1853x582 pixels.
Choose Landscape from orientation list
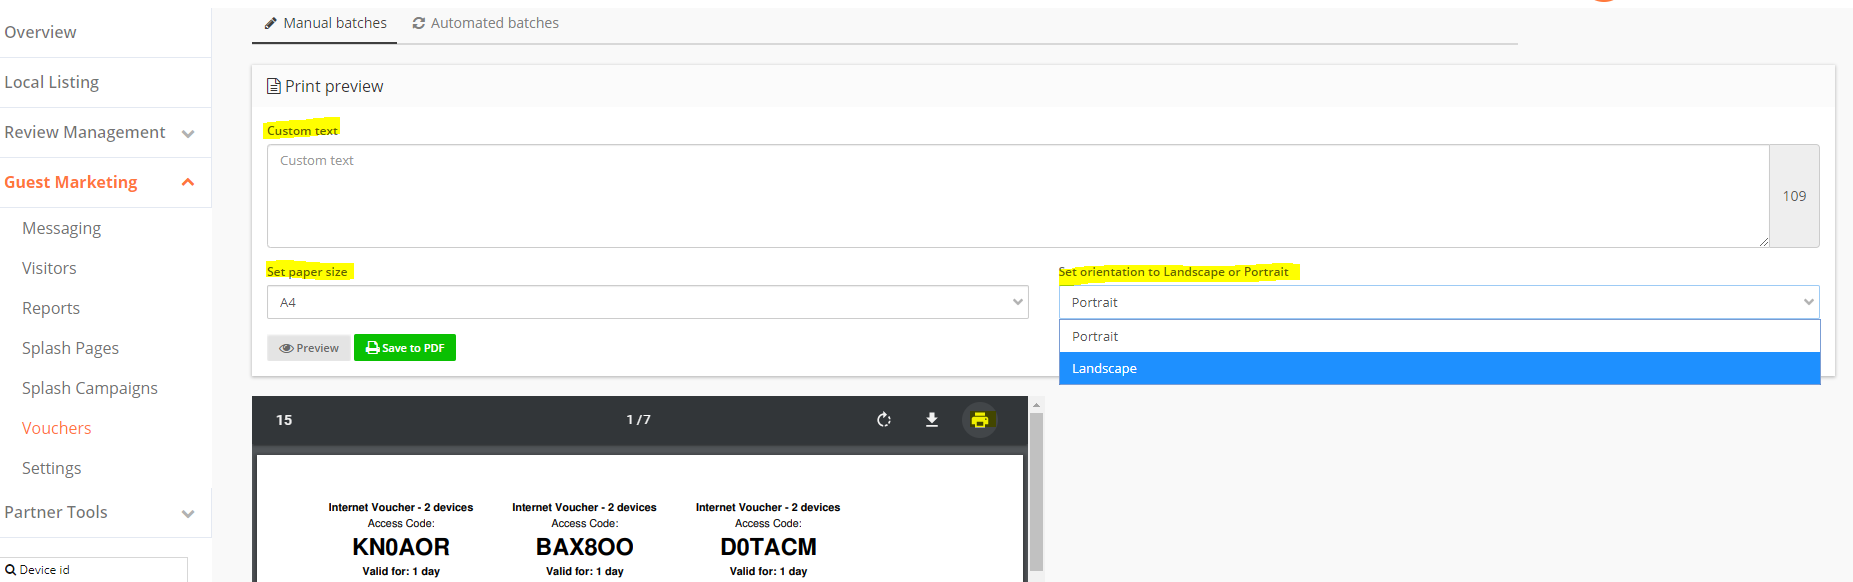(x=1439, y=368)
